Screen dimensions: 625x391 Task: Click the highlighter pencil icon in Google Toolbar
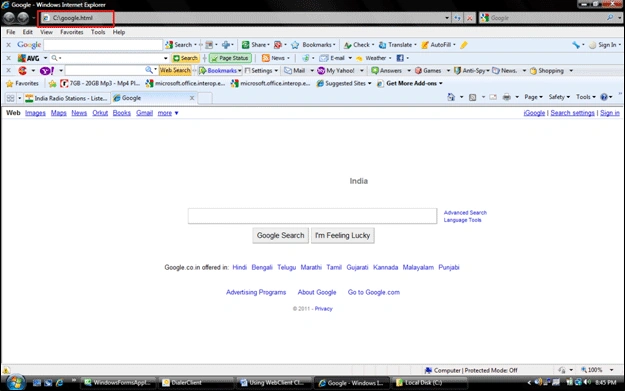(x=464, y=45)
